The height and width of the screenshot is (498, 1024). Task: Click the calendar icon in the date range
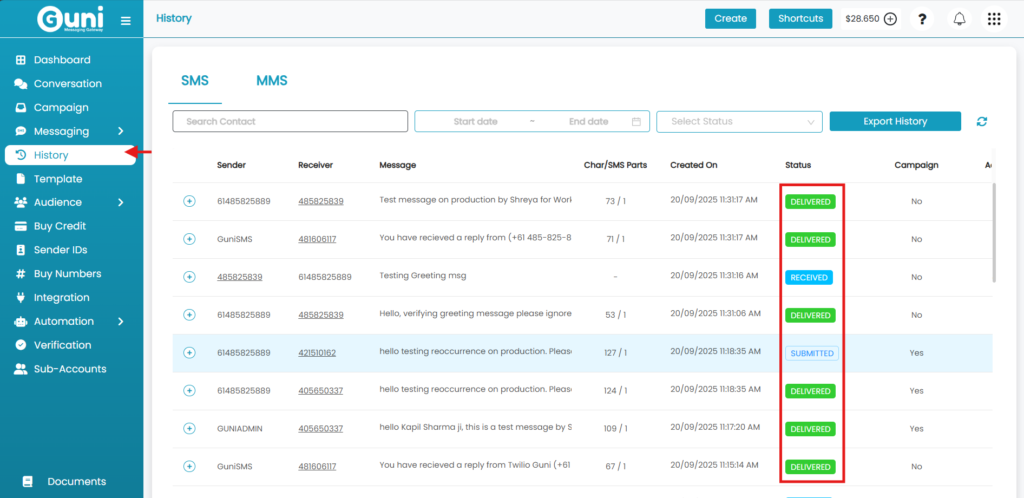point(636,122)
